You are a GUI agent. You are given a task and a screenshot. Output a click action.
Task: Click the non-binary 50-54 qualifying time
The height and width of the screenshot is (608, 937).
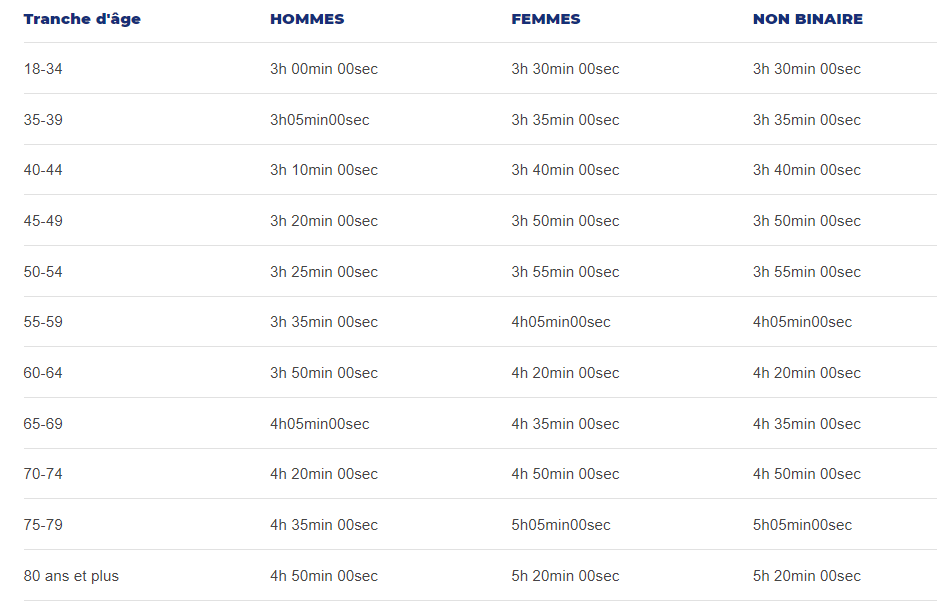click(x=807, y=272)
